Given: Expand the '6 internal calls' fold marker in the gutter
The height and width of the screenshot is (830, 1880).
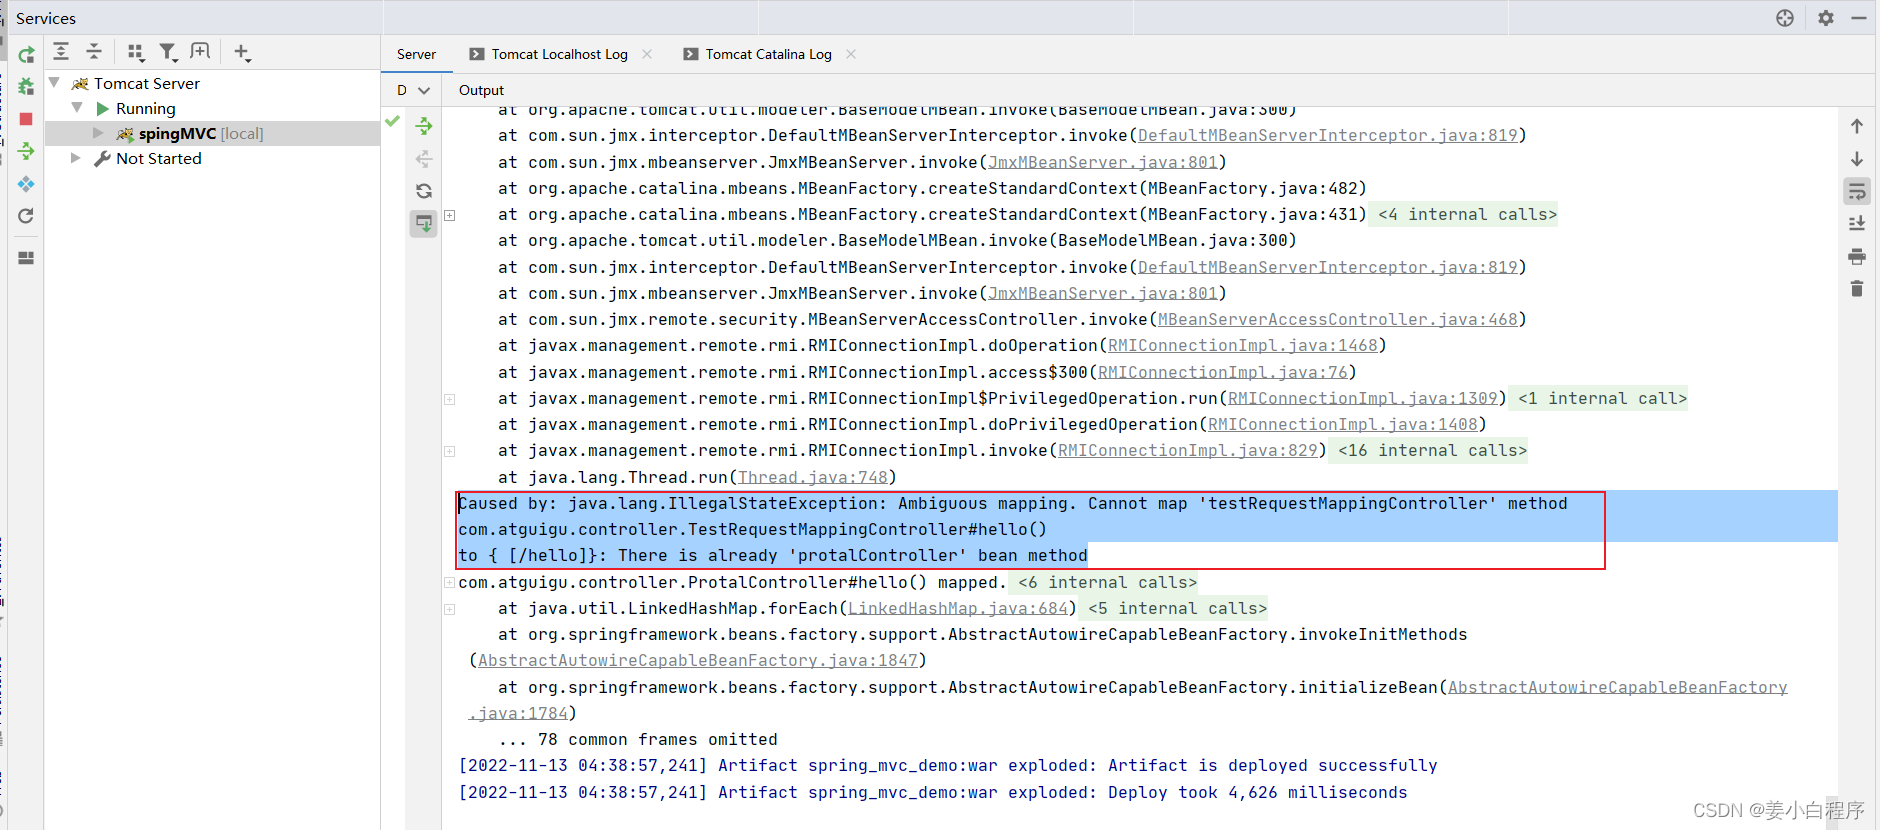Looking at the screenshot, I should point(450,583).
